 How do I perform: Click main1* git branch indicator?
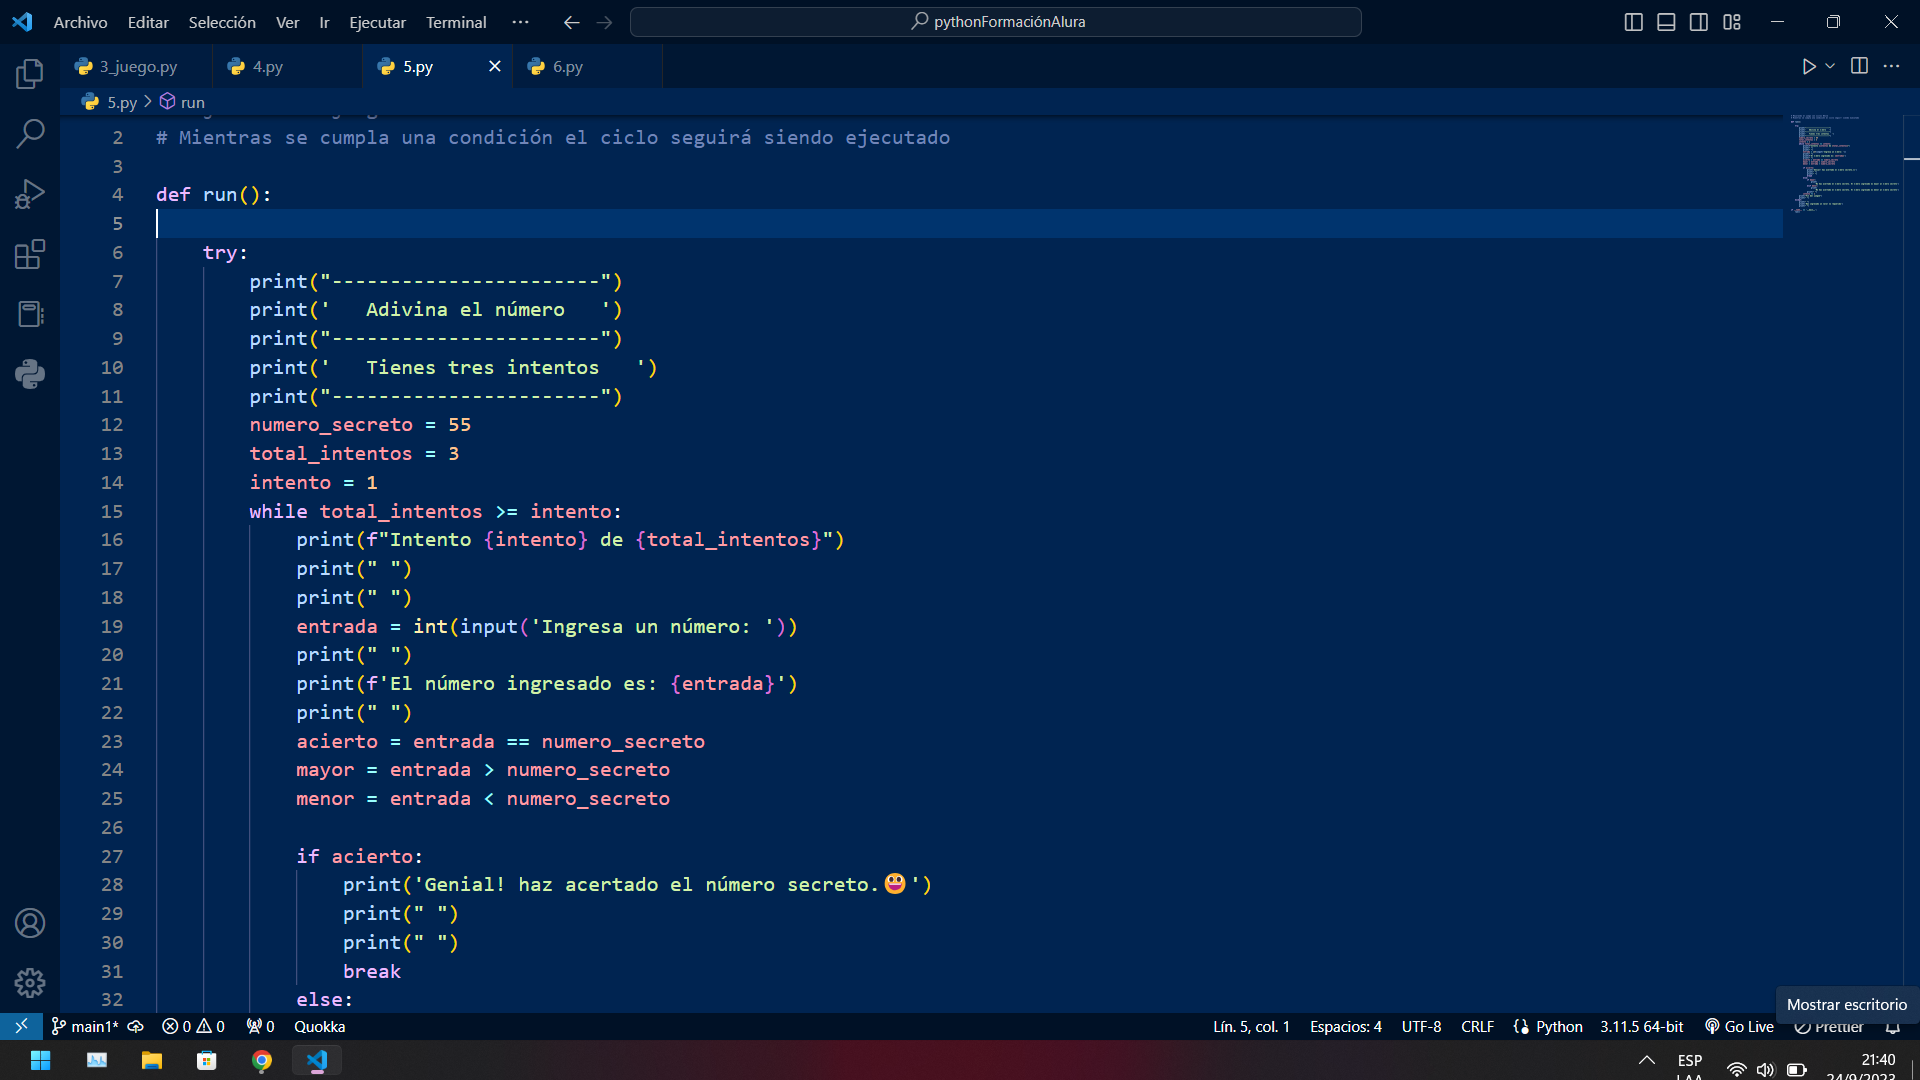[85, 1026]
